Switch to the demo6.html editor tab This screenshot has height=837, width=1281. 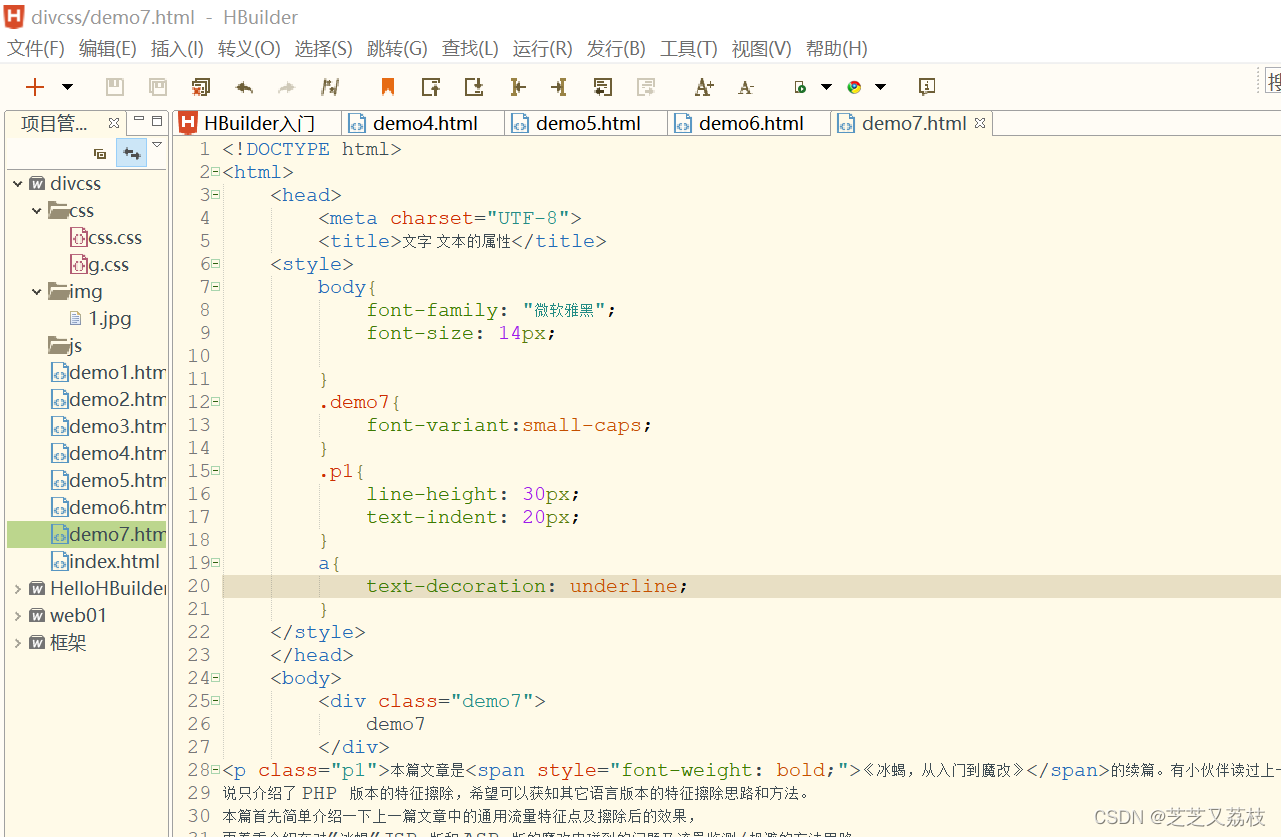(x=750, y=123)
